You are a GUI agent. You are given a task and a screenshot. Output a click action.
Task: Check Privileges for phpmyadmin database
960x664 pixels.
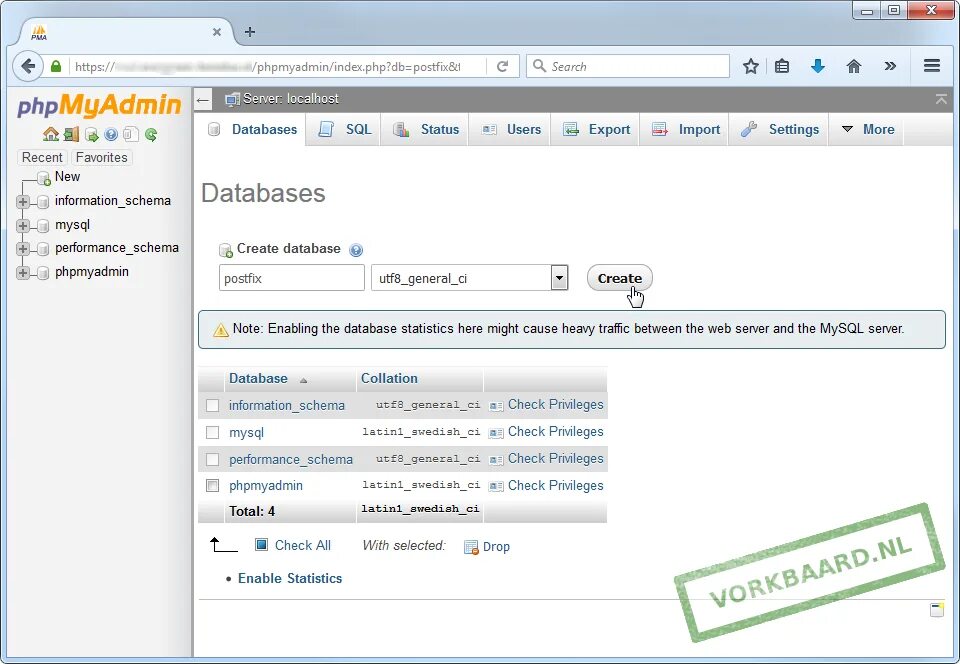coord(546,485)
